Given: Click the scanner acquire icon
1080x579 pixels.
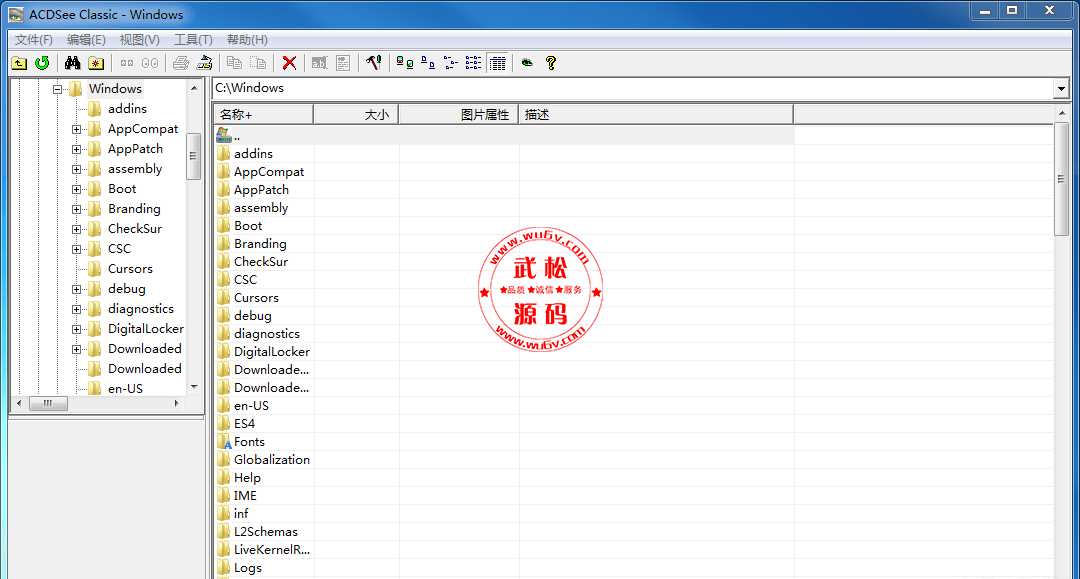Looking at the screenshot, I should 205,63.
